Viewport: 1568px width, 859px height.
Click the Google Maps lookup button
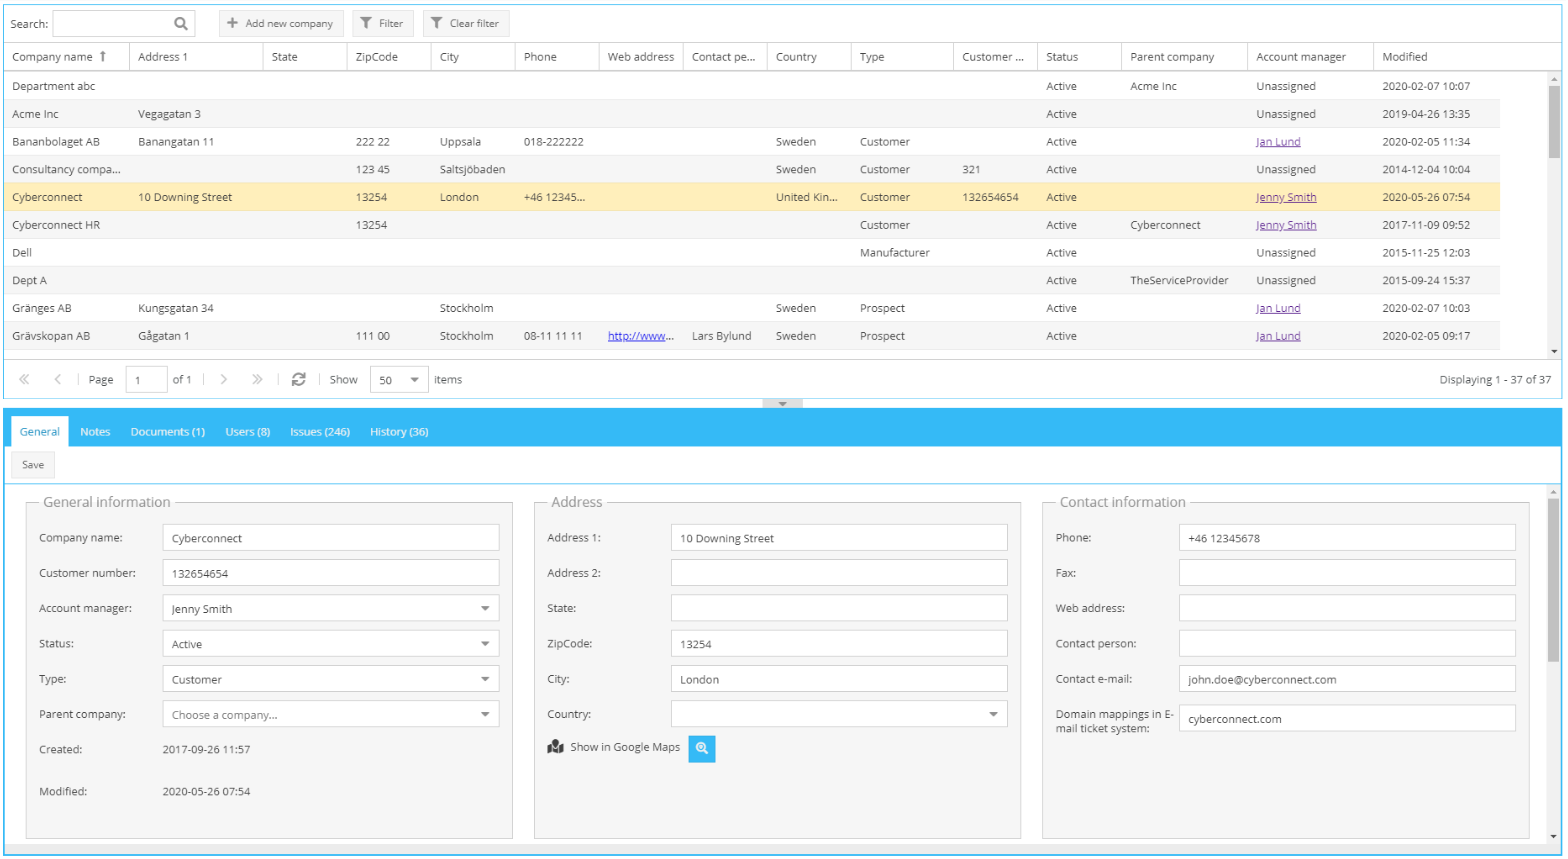click(x=702, y=748)
